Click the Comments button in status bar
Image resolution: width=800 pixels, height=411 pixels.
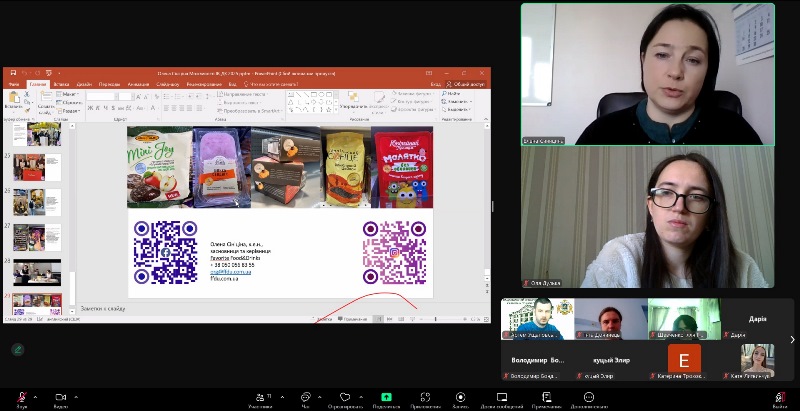[352, 319]
